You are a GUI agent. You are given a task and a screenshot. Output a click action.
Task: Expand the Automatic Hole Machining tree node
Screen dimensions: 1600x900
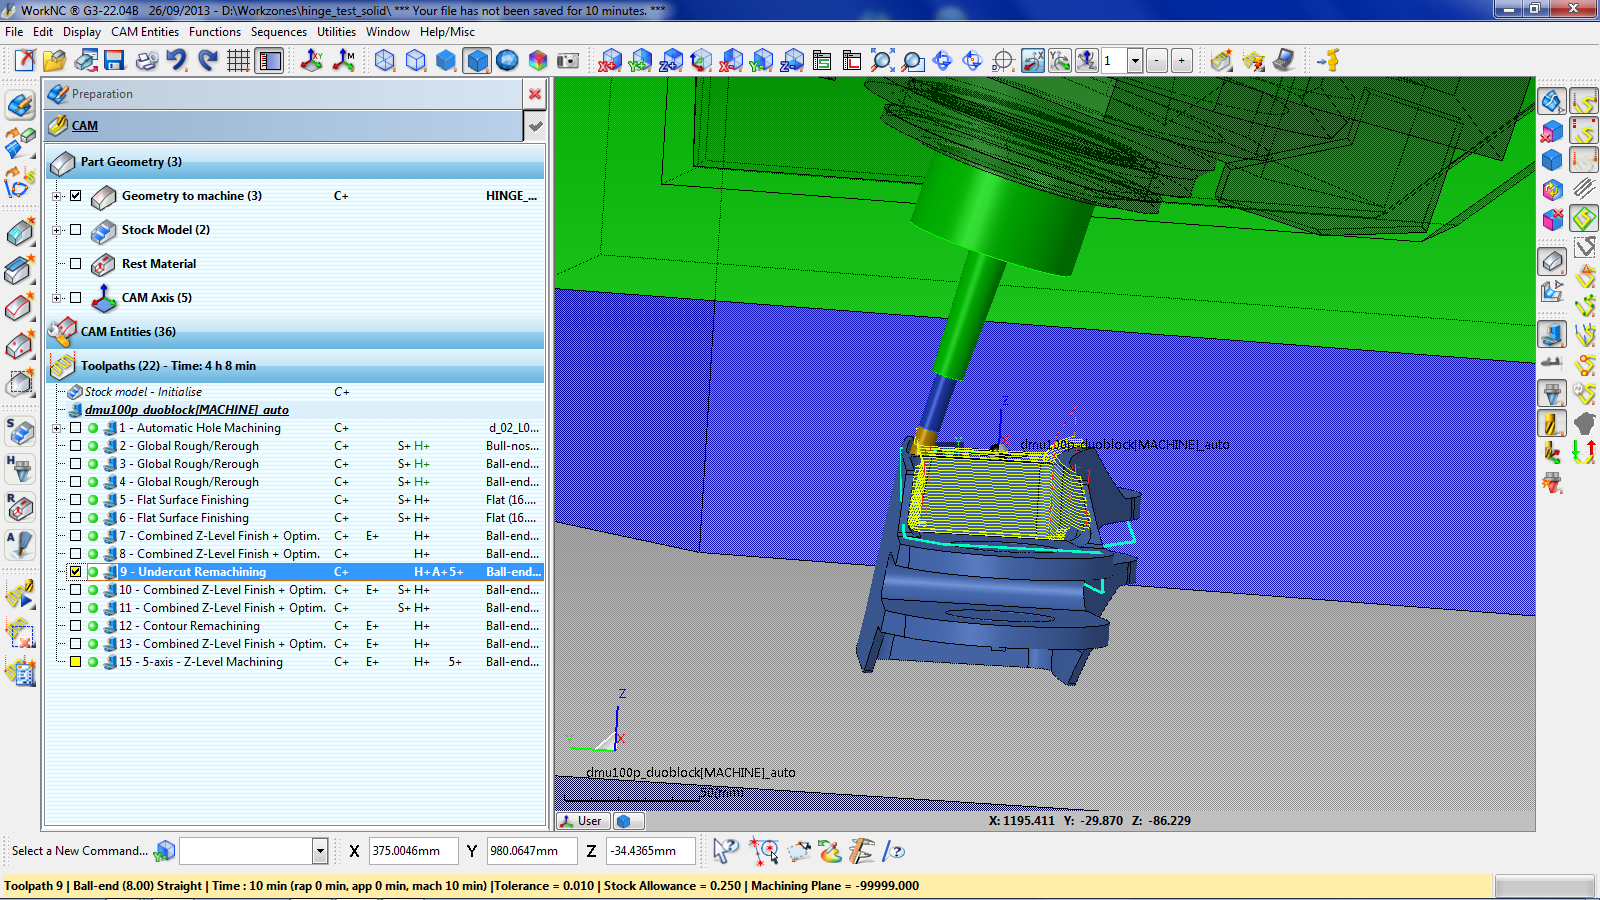coord(57,428)
